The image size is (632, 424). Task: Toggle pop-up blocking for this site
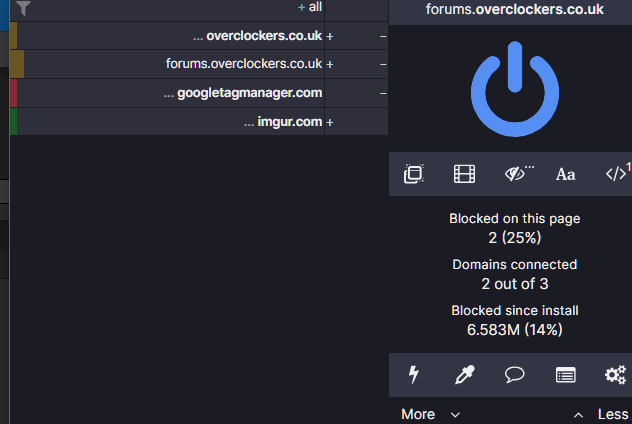414,174
